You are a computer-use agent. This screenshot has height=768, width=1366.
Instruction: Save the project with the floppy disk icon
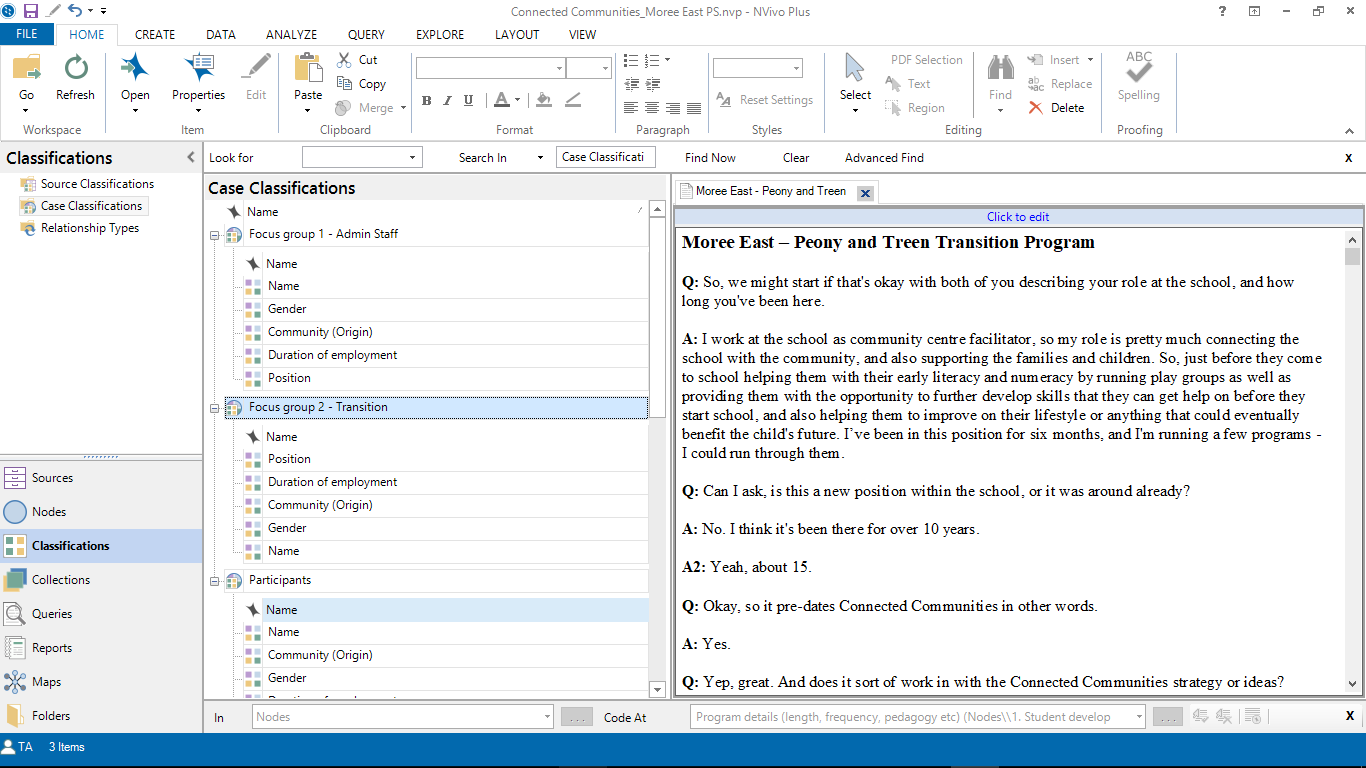click(x=31, y=11)
